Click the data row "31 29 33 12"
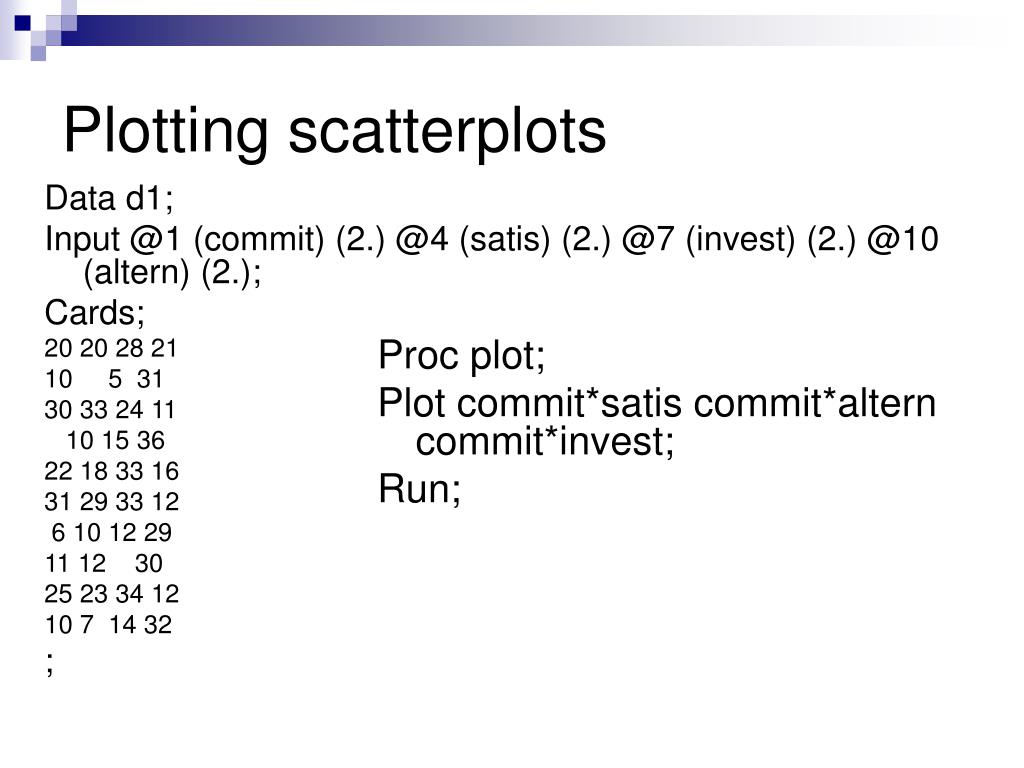 111,501
